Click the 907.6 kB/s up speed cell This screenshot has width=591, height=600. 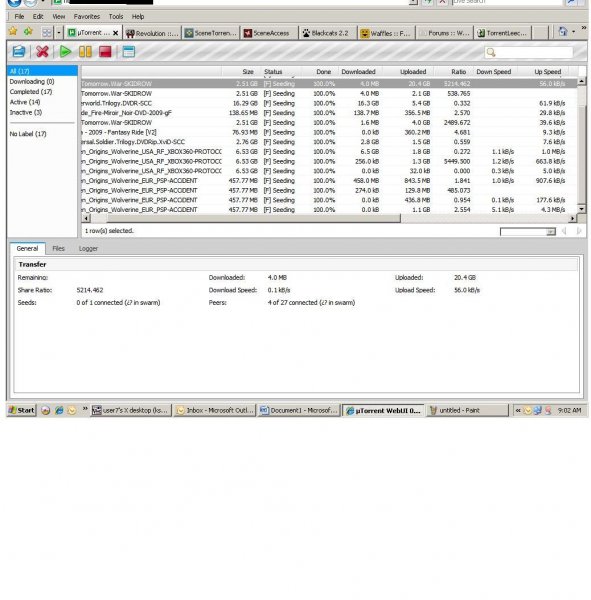pos(550,181)
